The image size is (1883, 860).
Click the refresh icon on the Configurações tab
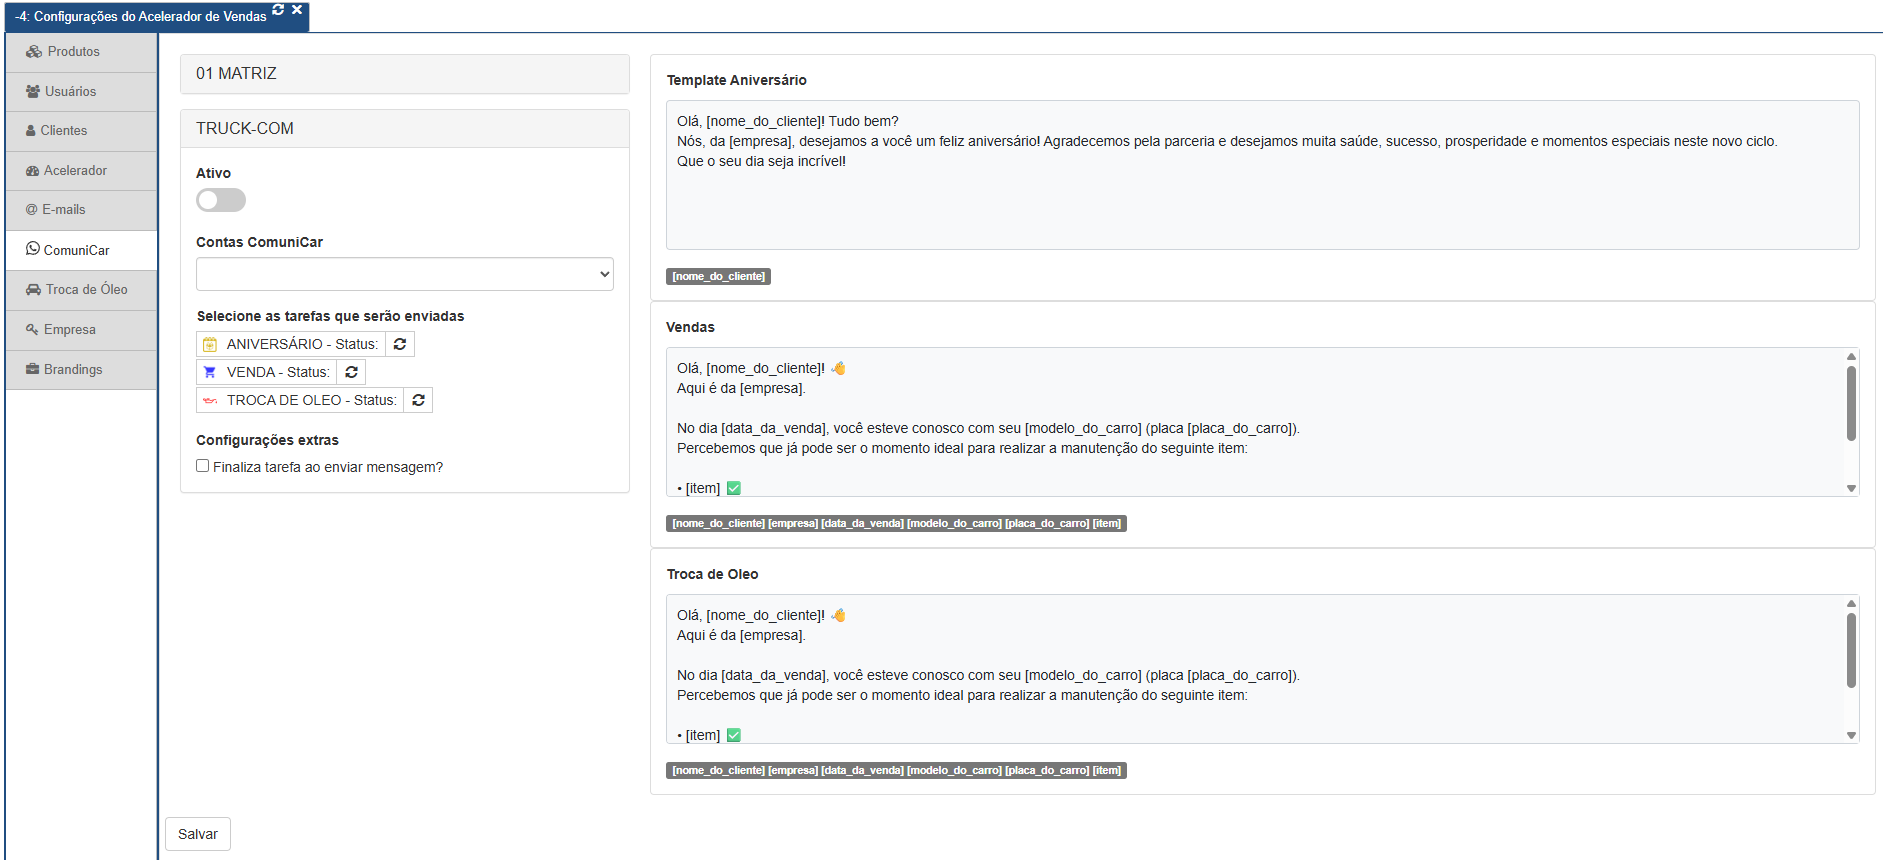[278, 9]
